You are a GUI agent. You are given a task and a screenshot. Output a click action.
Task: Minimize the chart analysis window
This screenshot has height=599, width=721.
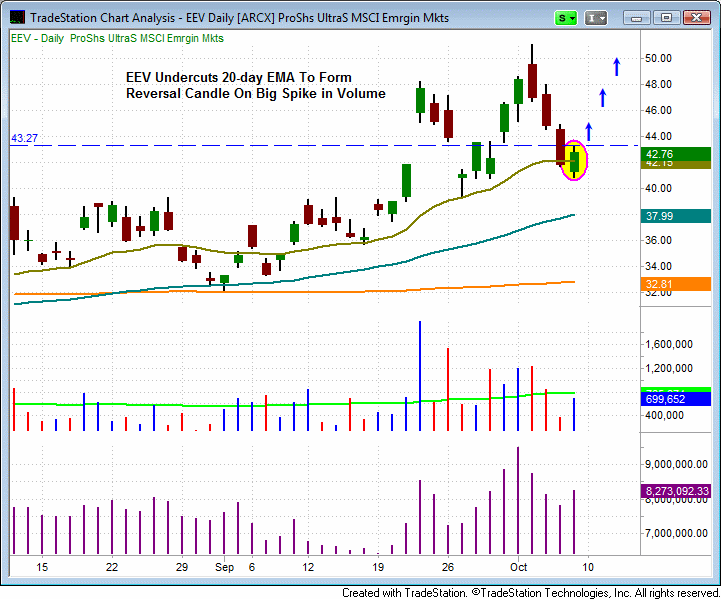(x=637, y=18)
